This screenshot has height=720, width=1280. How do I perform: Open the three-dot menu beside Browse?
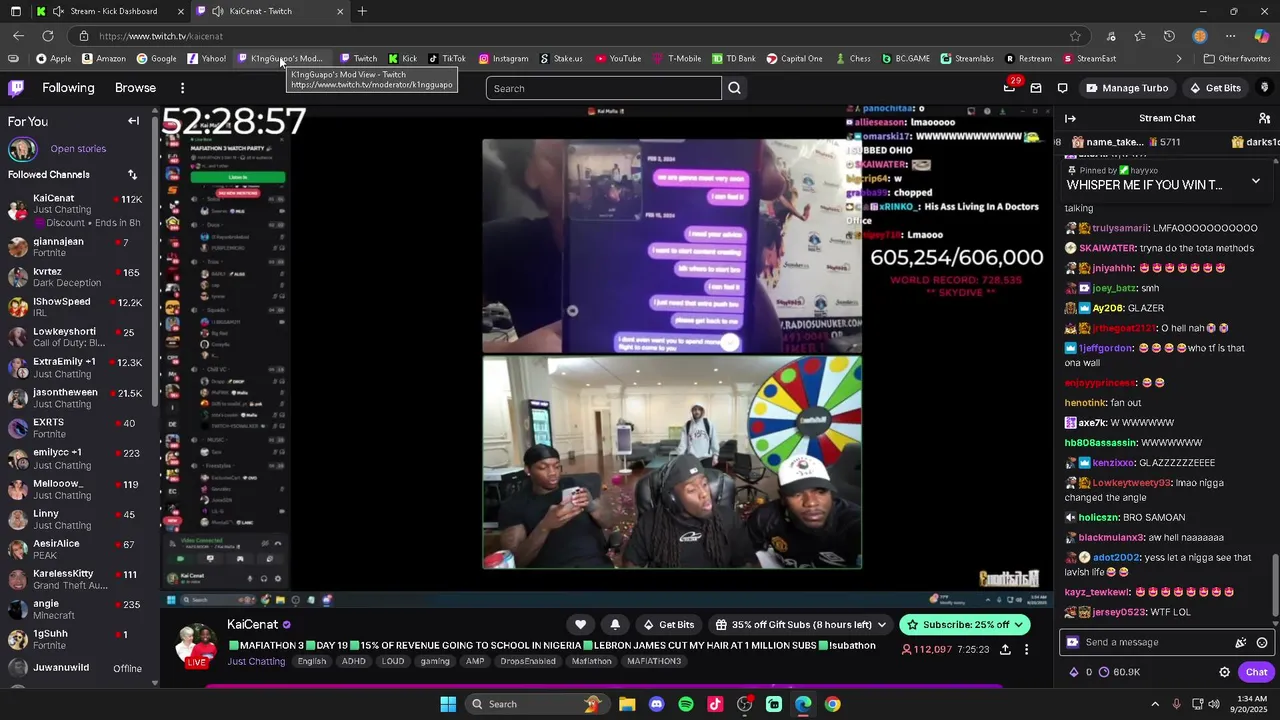(x=182, y=88)
